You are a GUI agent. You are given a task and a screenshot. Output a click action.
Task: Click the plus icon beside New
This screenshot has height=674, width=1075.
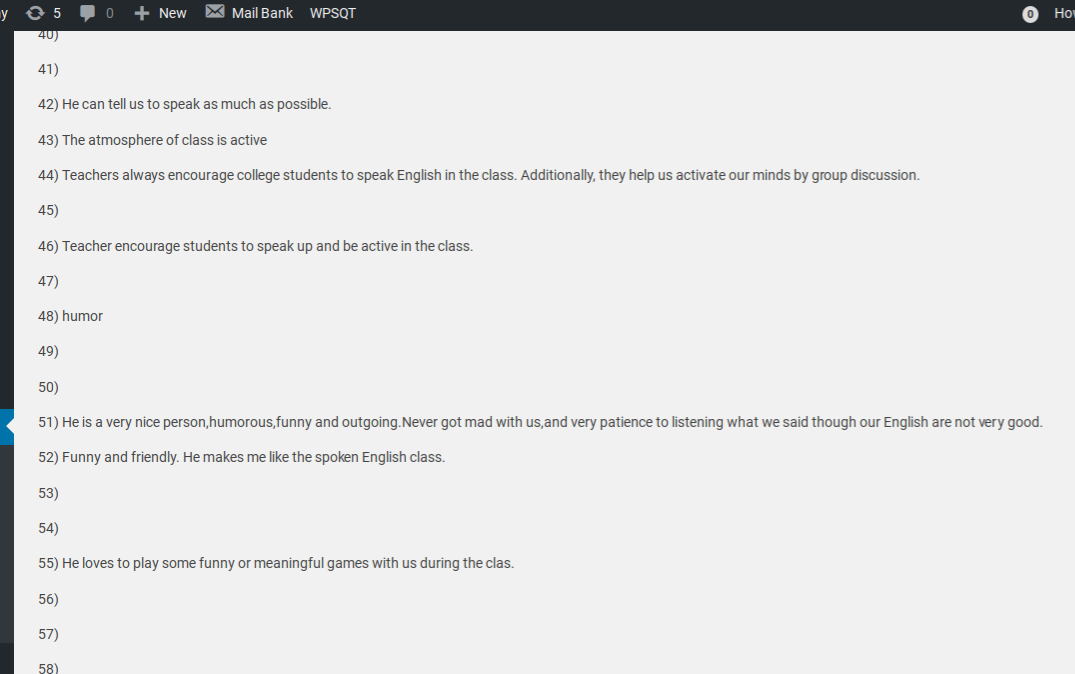142,13
